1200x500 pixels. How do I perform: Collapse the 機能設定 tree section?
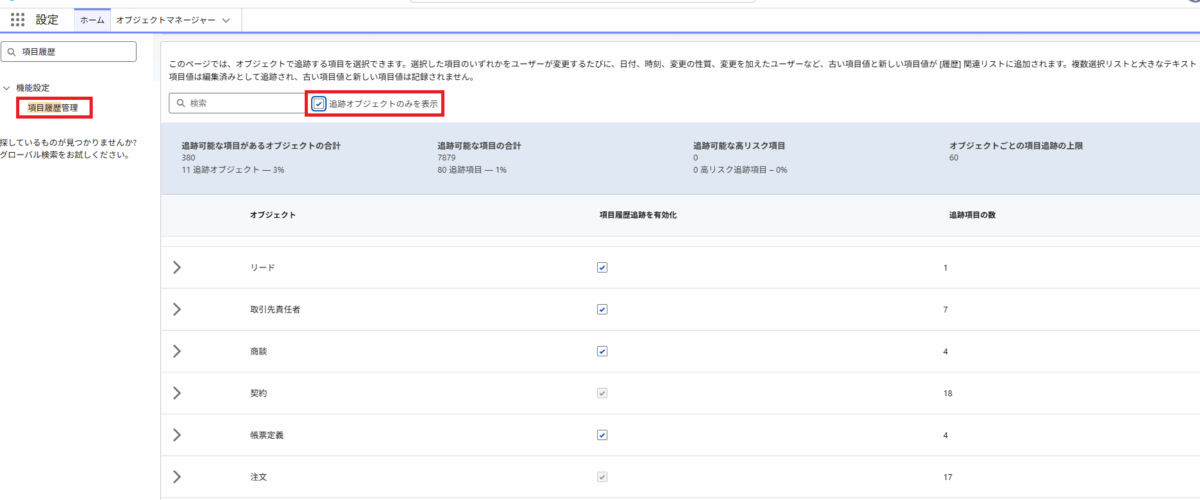pyautogui.click(x=7, y=88)
